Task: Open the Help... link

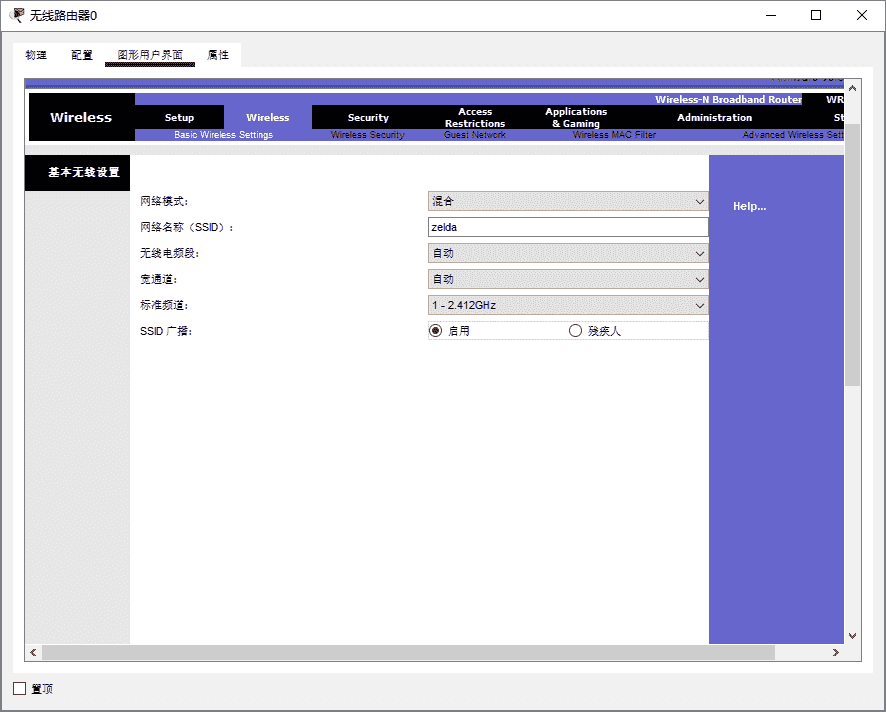Action: pyautogui.click(x=749, y=206)
